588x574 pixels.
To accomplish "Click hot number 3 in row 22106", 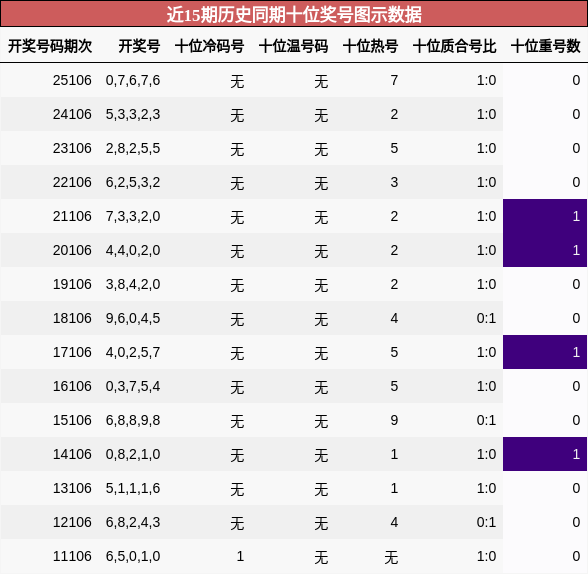I will point(394,182).
